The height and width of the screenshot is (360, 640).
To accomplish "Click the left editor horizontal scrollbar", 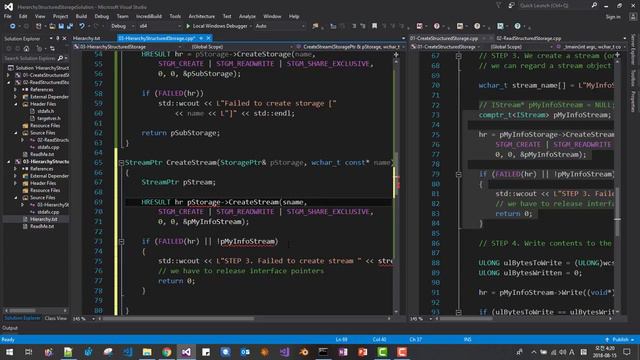I will pos(245,318).
